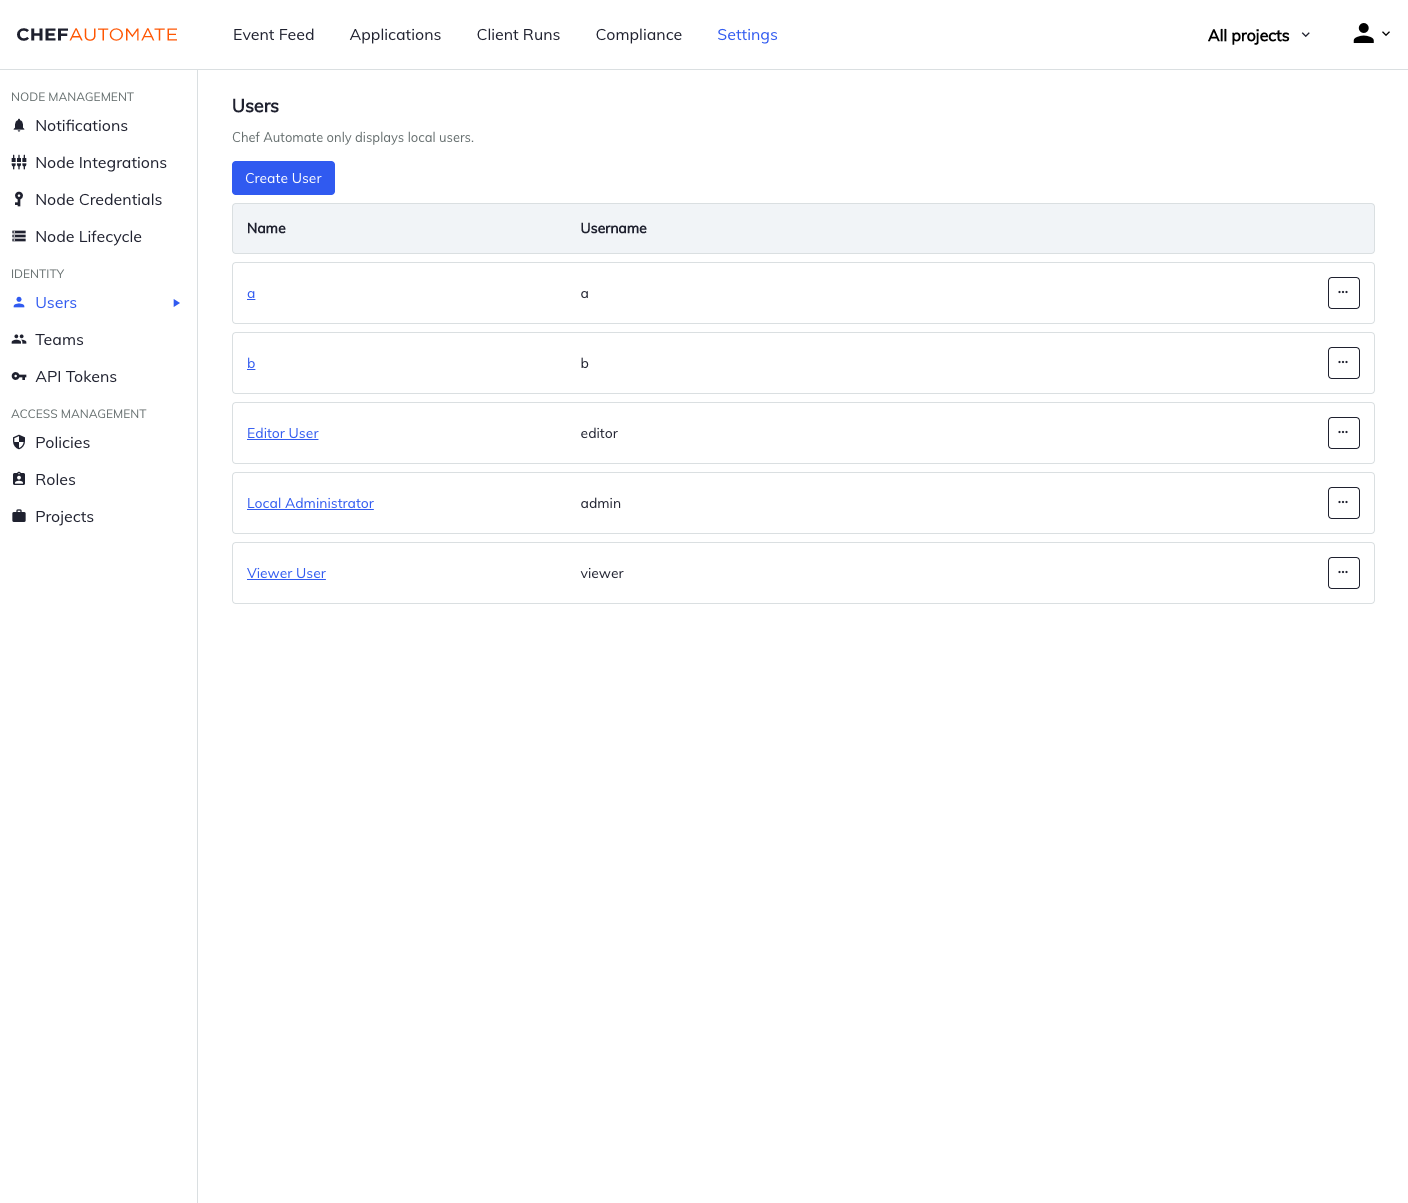
Task: Click the Users page heading
Action: coord(255,106)
